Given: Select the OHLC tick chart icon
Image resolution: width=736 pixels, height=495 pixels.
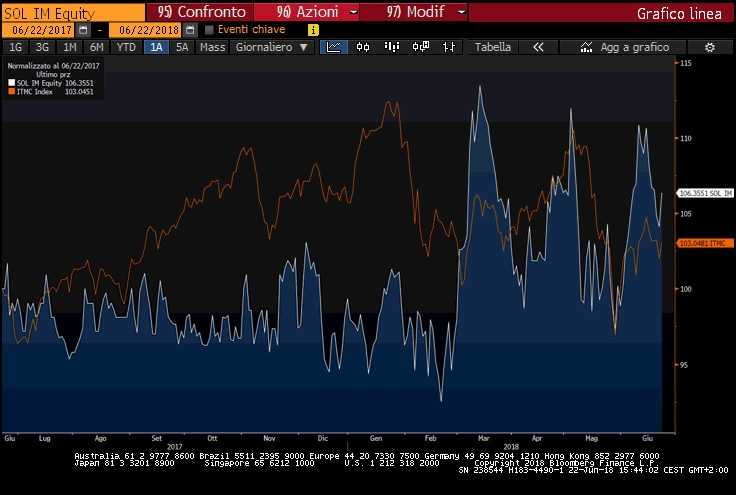Looking at the screenshot, I should [449, 47].
